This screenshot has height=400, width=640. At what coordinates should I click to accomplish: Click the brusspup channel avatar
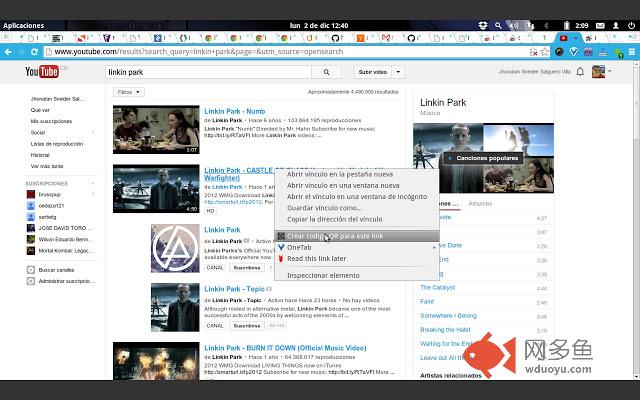tap(31, 194)
